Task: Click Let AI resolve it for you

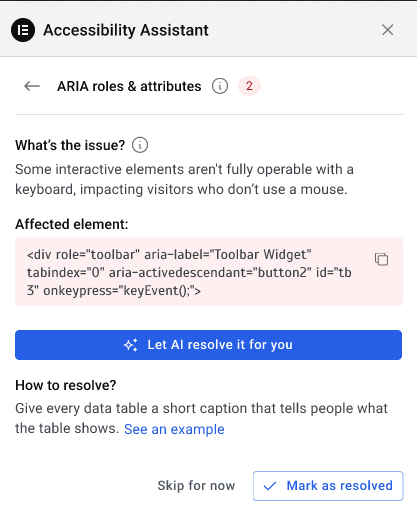Action: (208, 345)
